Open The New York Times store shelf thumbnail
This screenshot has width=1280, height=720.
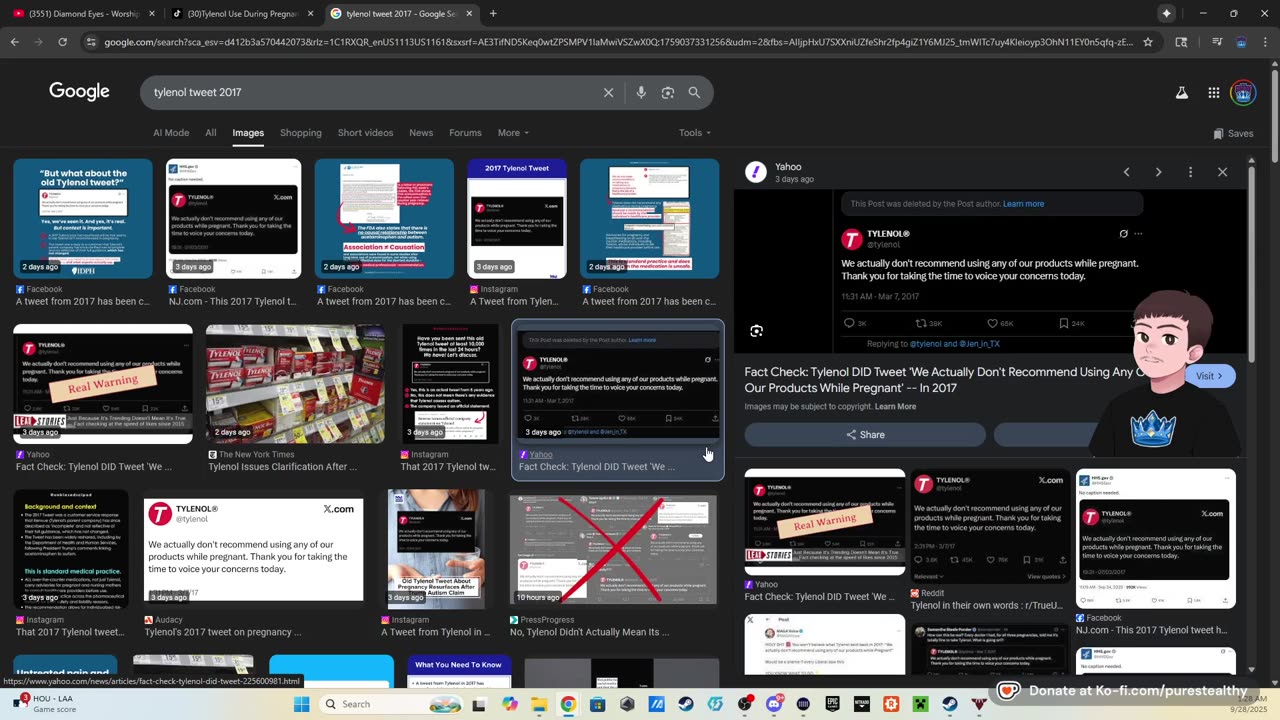[295, 384]
